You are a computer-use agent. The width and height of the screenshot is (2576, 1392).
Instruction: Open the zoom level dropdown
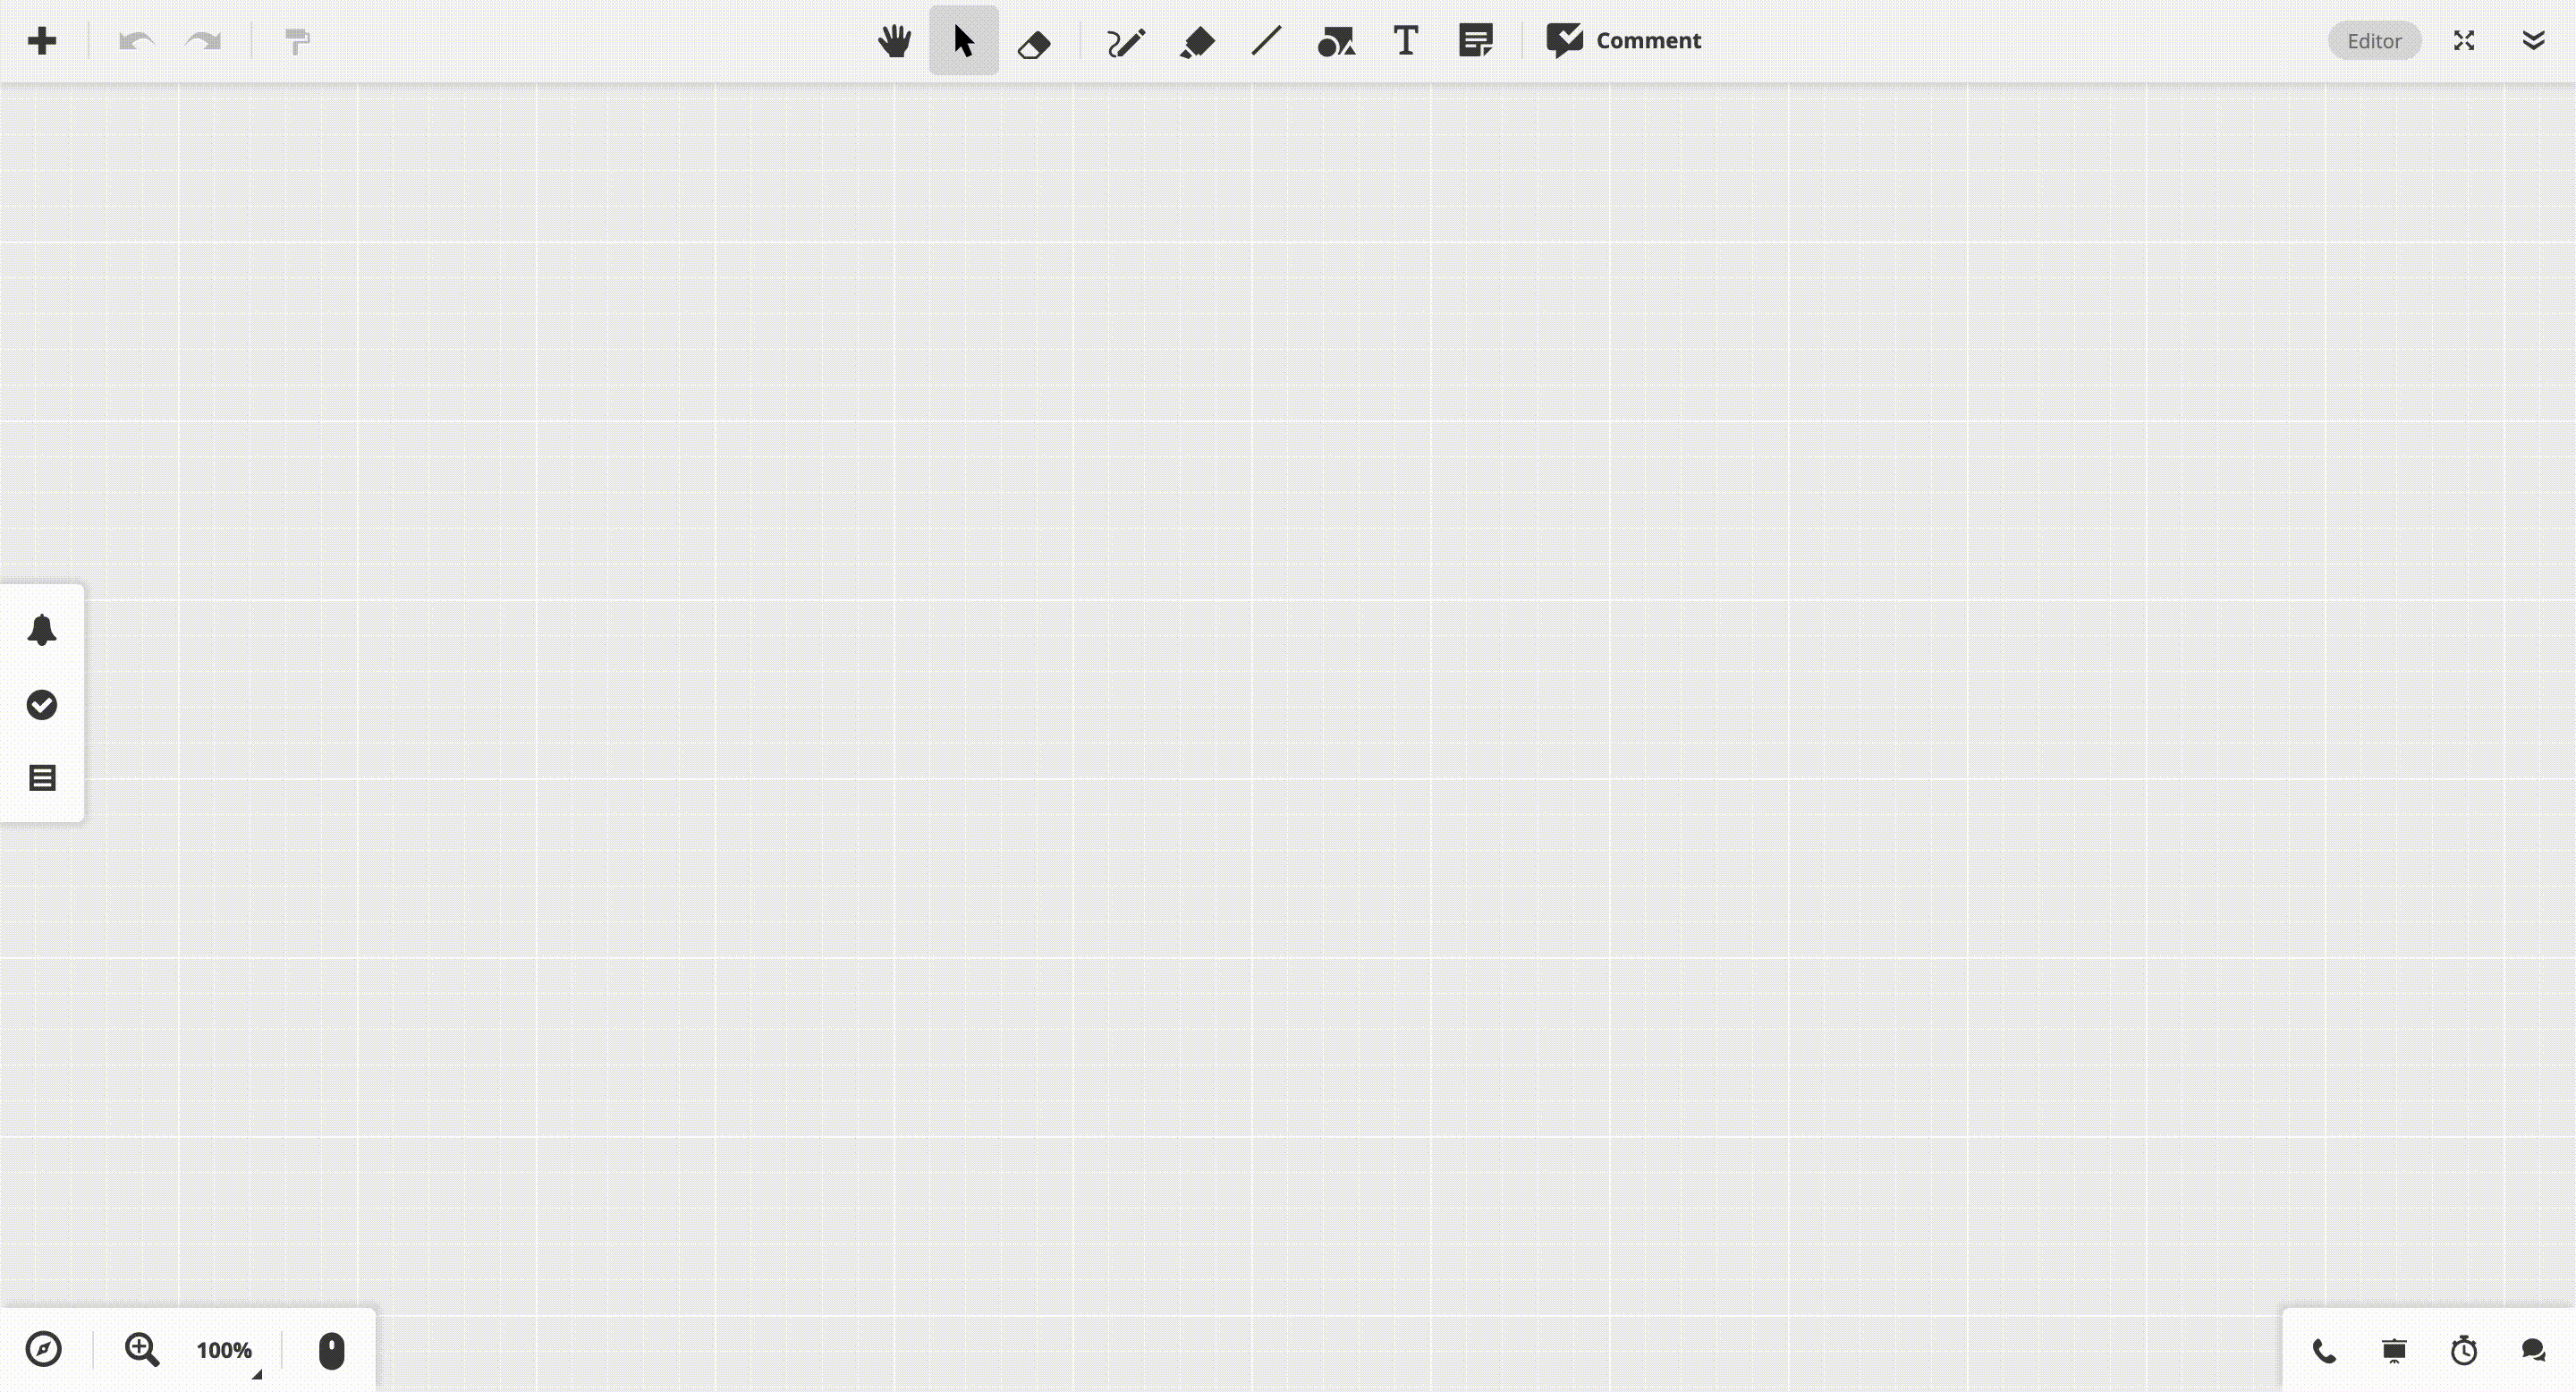point(225,1351)
